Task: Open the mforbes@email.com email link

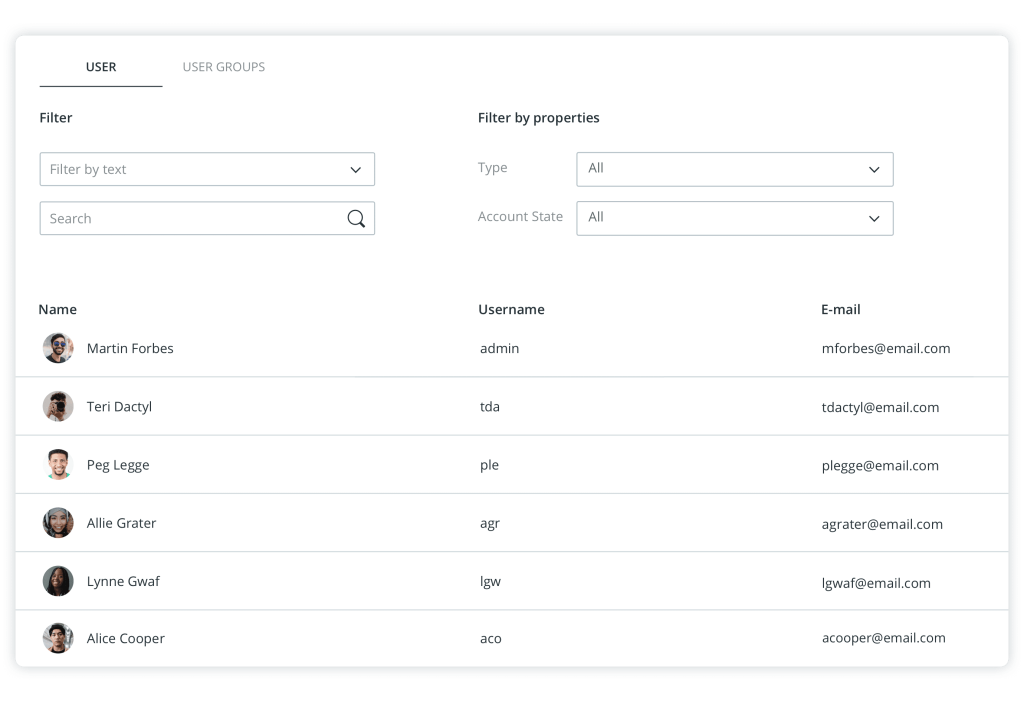Action: pyautogui.click(x=885, y=349)
